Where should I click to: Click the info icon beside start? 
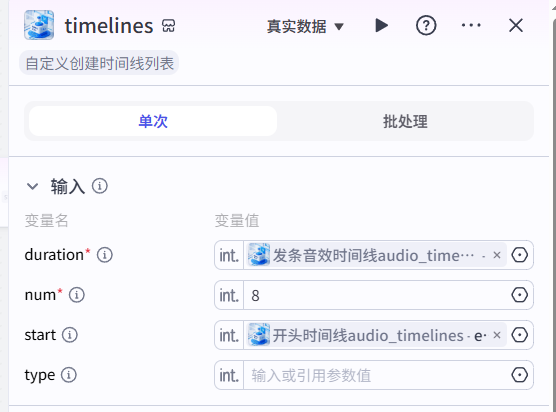click(70, 335)
